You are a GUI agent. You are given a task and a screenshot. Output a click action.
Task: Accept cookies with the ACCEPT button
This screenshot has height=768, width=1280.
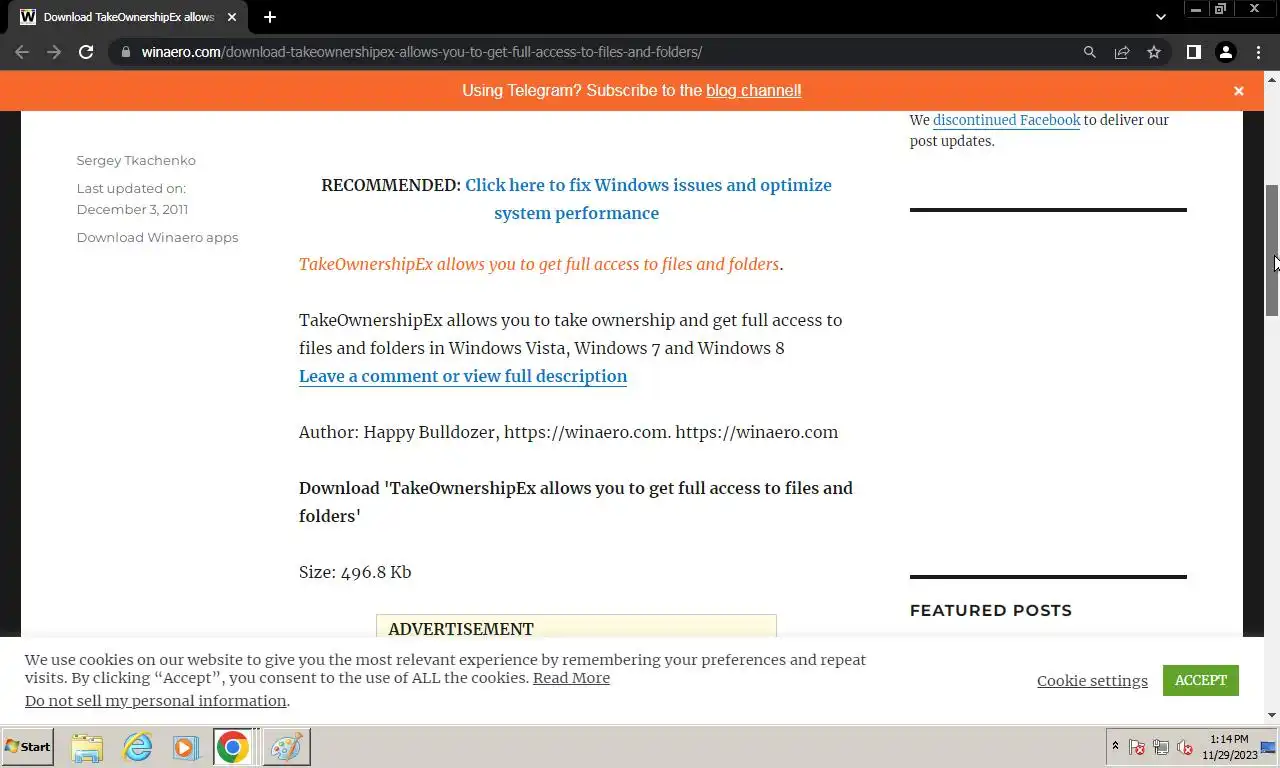[1200, 680]
